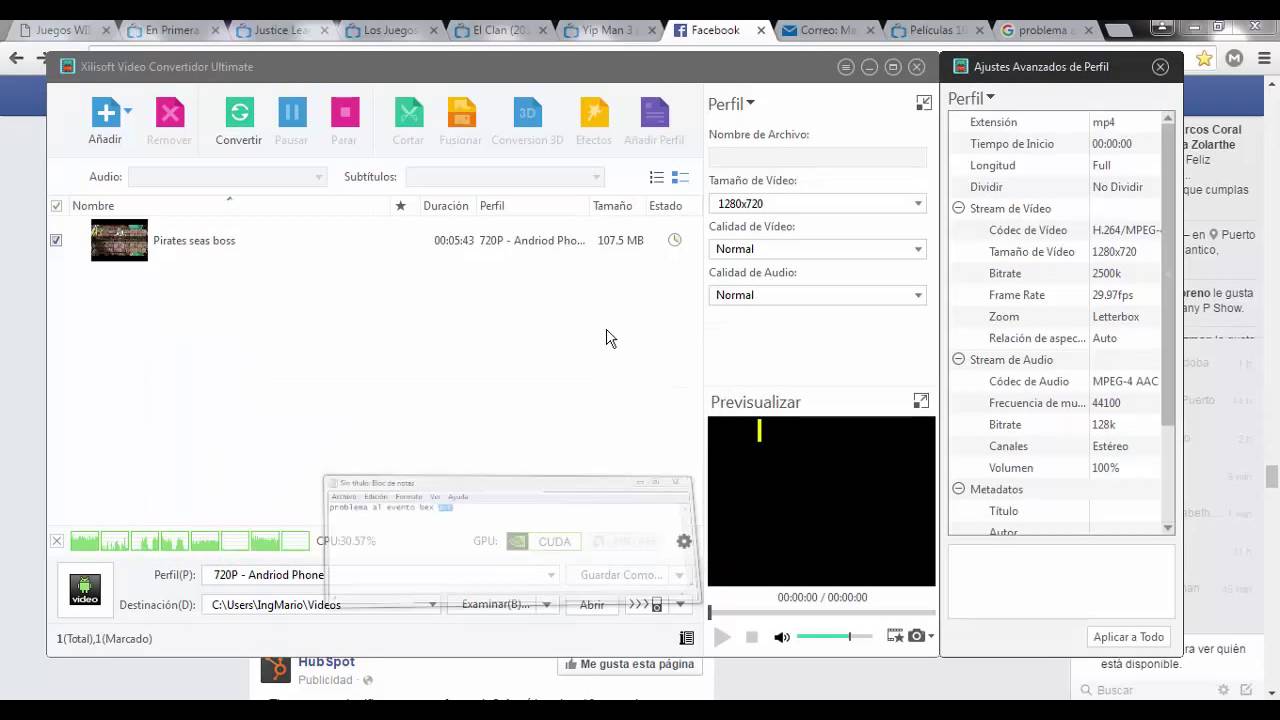This screenshot has width=1280, height=720.
Task: Collapse the Perfil panel with corner arrow icon
Action: 924,102
